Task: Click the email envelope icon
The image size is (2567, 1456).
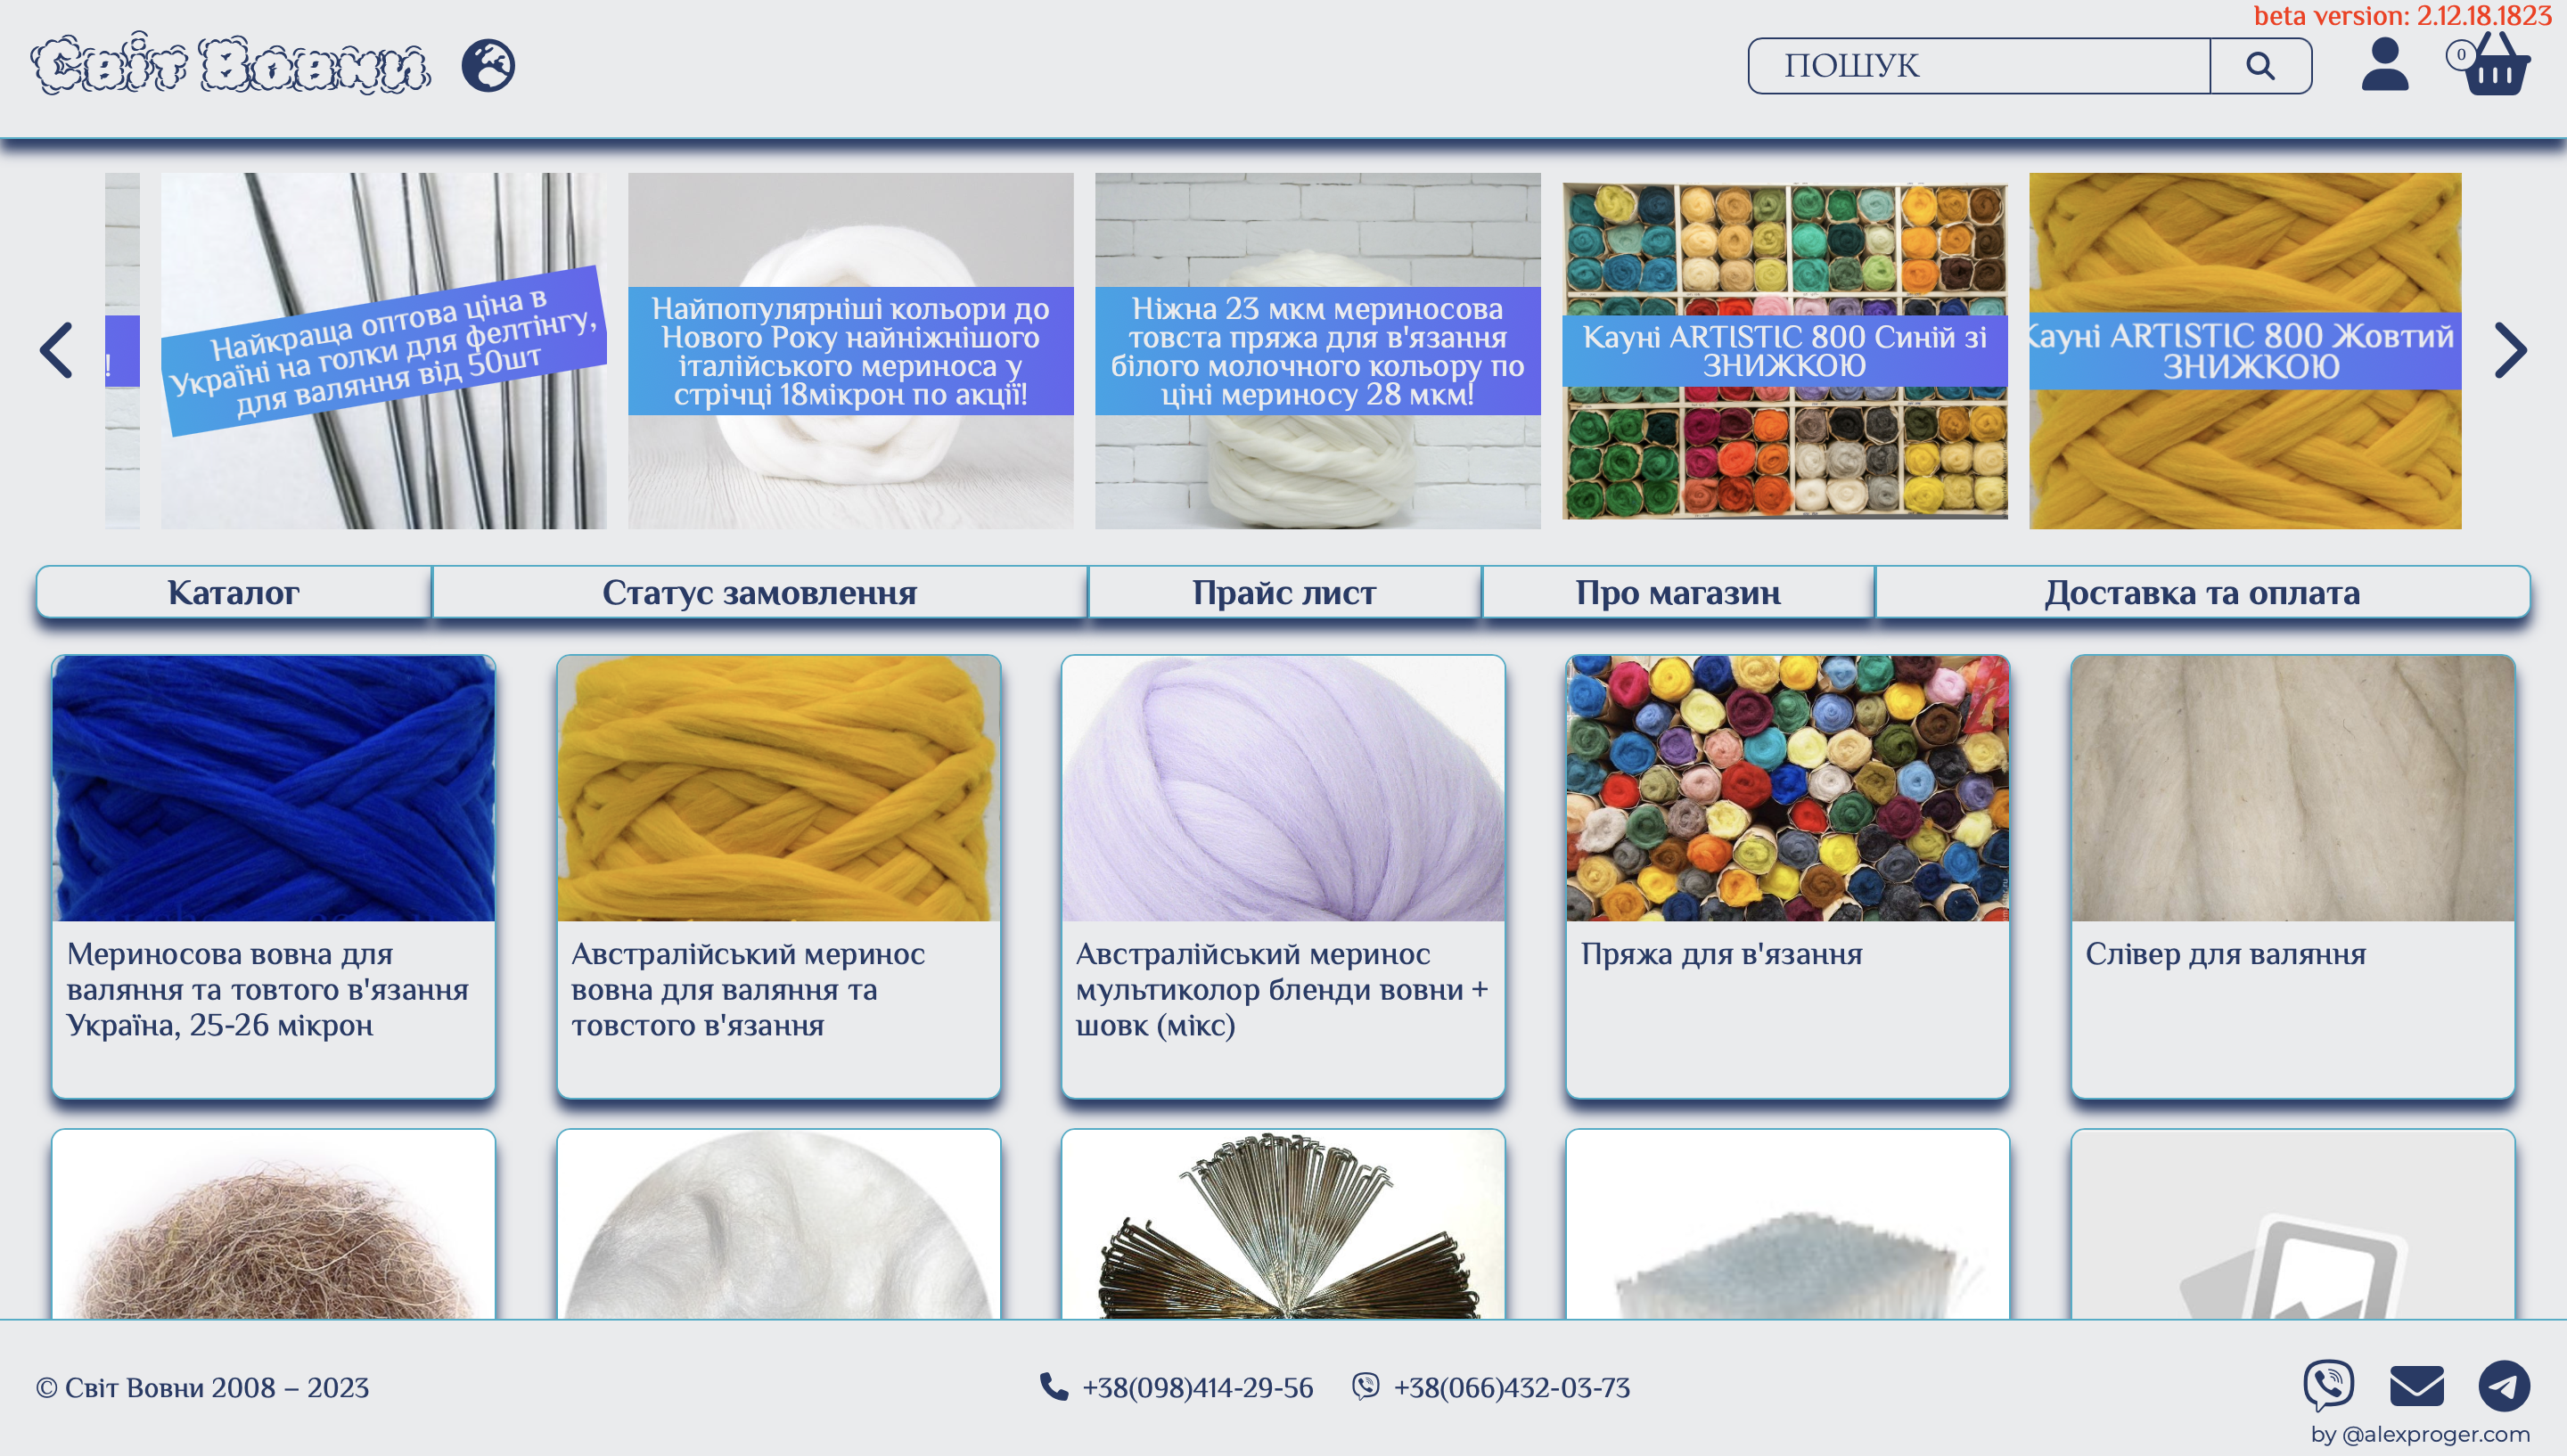Action: tap(2416, 1386)
